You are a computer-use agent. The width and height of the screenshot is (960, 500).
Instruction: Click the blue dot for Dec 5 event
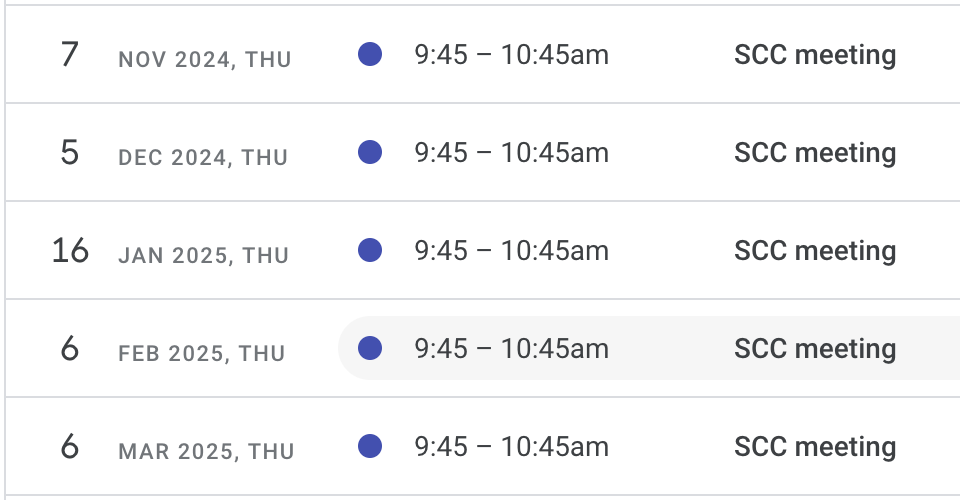pyautogui.click(x=370, y=152)
